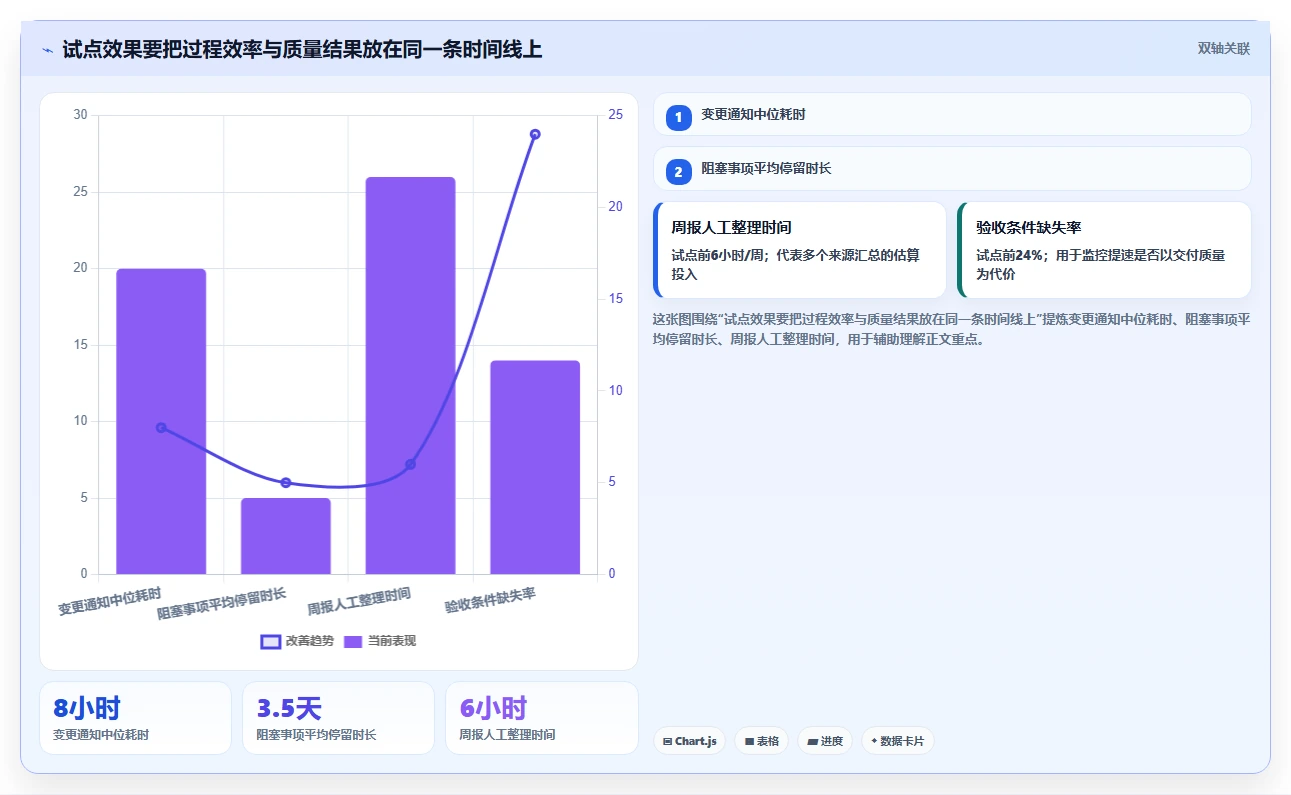
Task: Click the numbered badge 2 for 阻塞事项平均停留时长
Action: (678, 172)
